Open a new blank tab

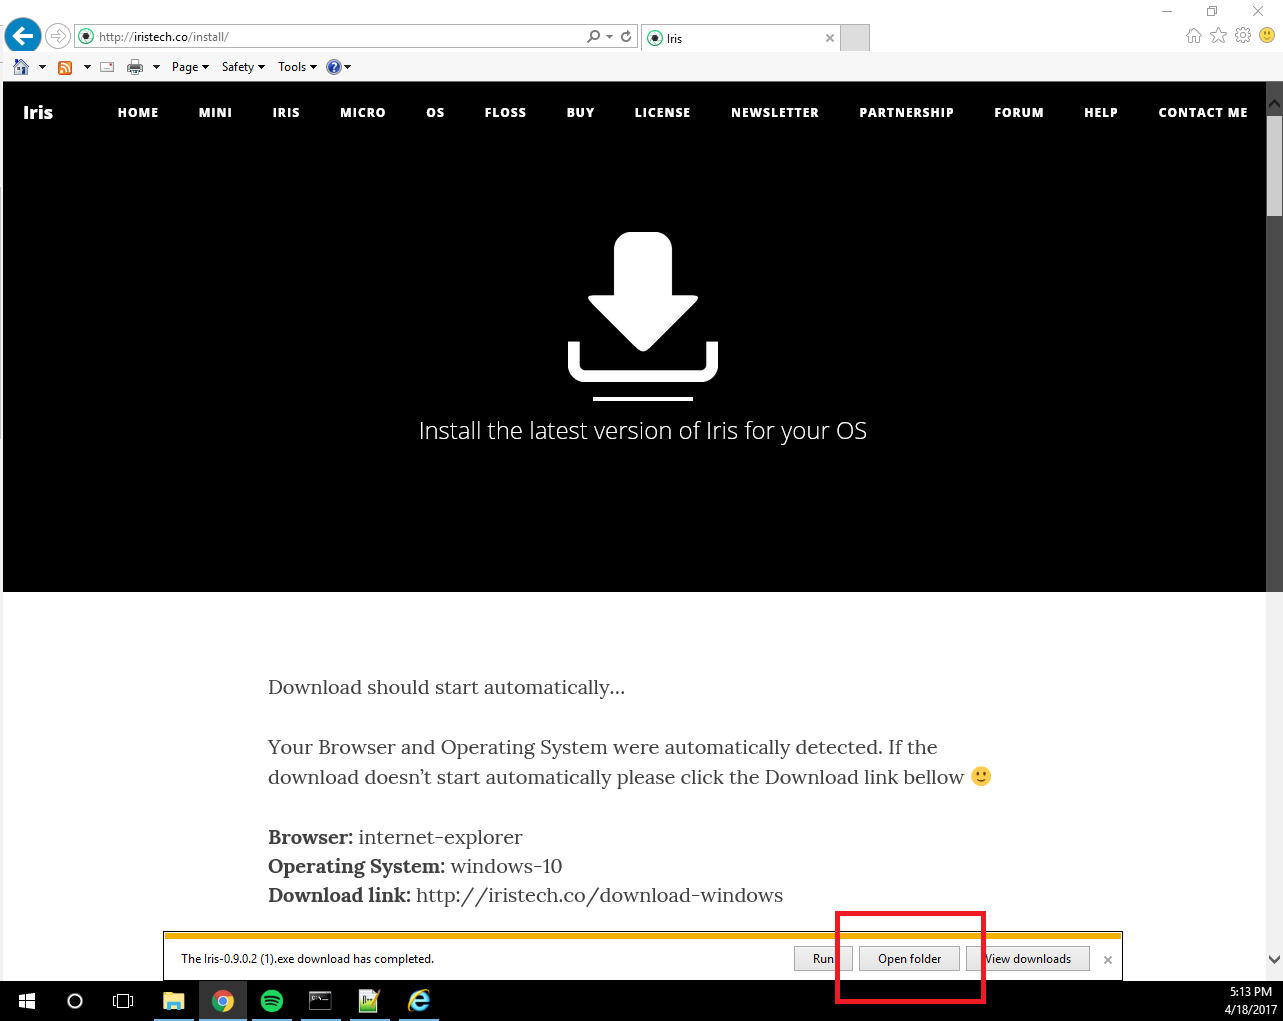tap(855, 38)
